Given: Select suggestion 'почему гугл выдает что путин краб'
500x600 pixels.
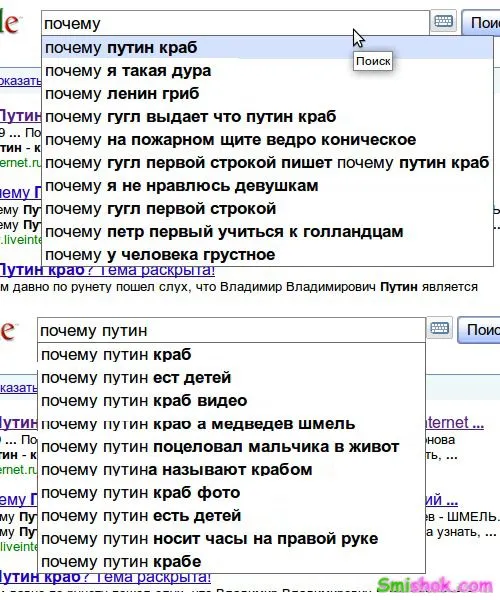Looking at the screenshot, I should click(267, 117).
